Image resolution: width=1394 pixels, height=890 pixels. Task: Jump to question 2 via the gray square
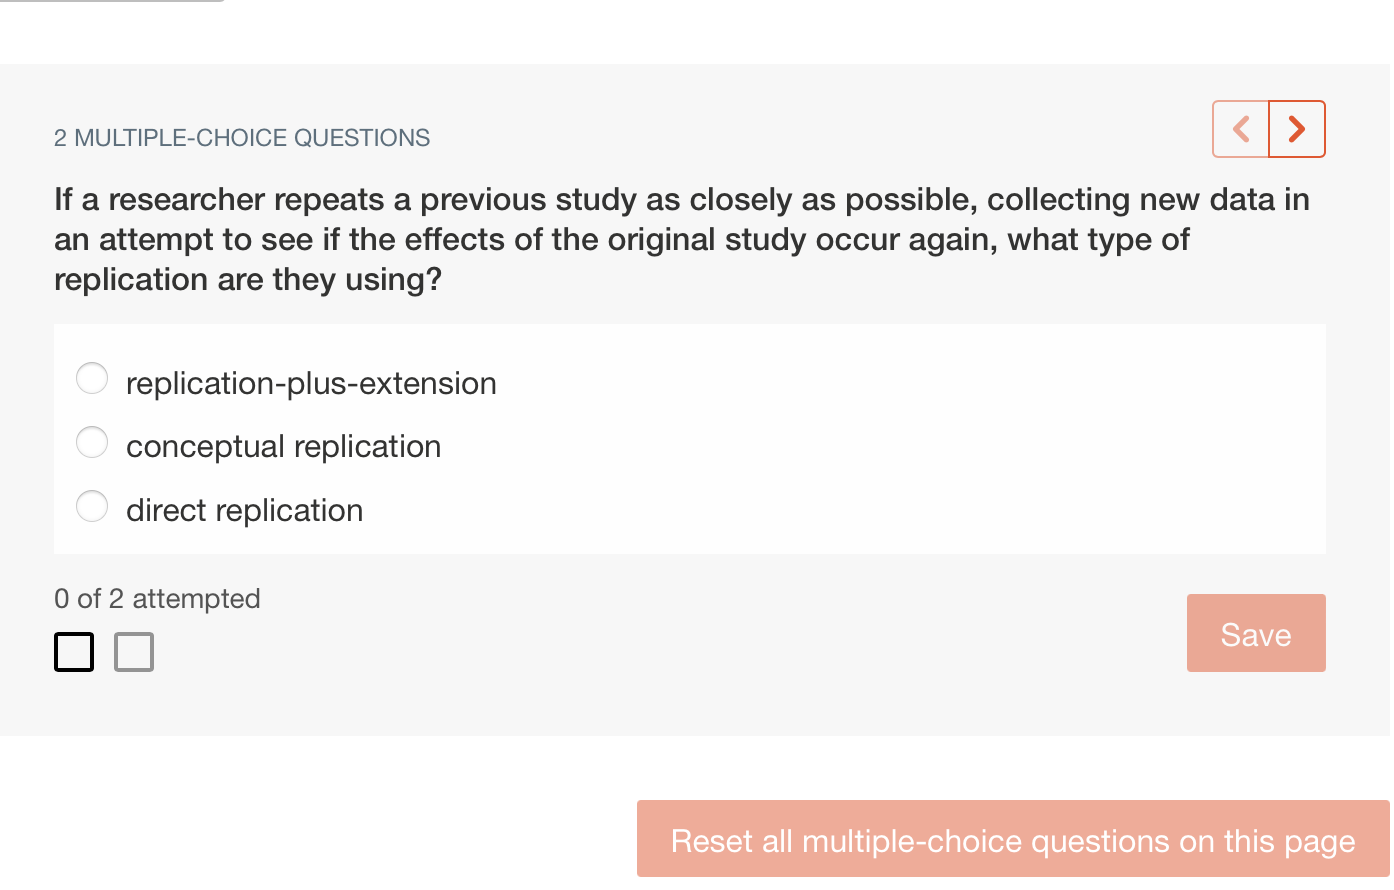click(x=134, y=651)
